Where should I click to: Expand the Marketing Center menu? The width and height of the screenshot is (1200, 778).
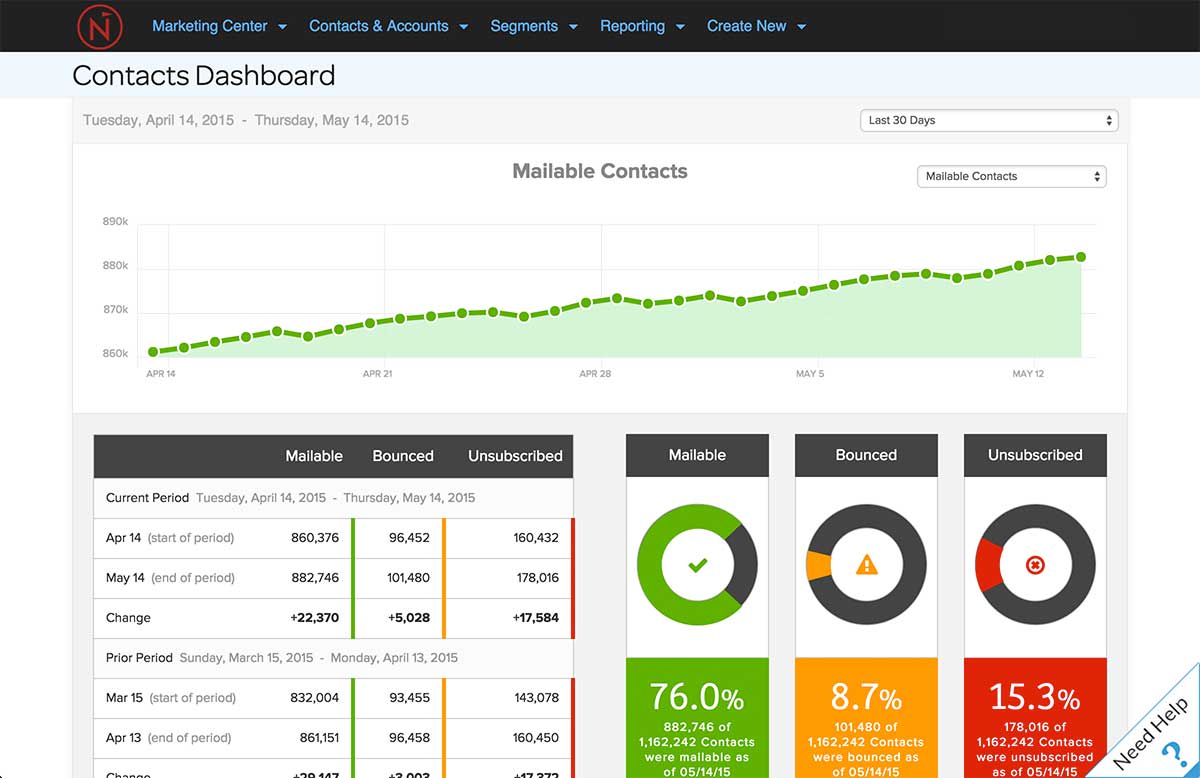coord(219,26)
